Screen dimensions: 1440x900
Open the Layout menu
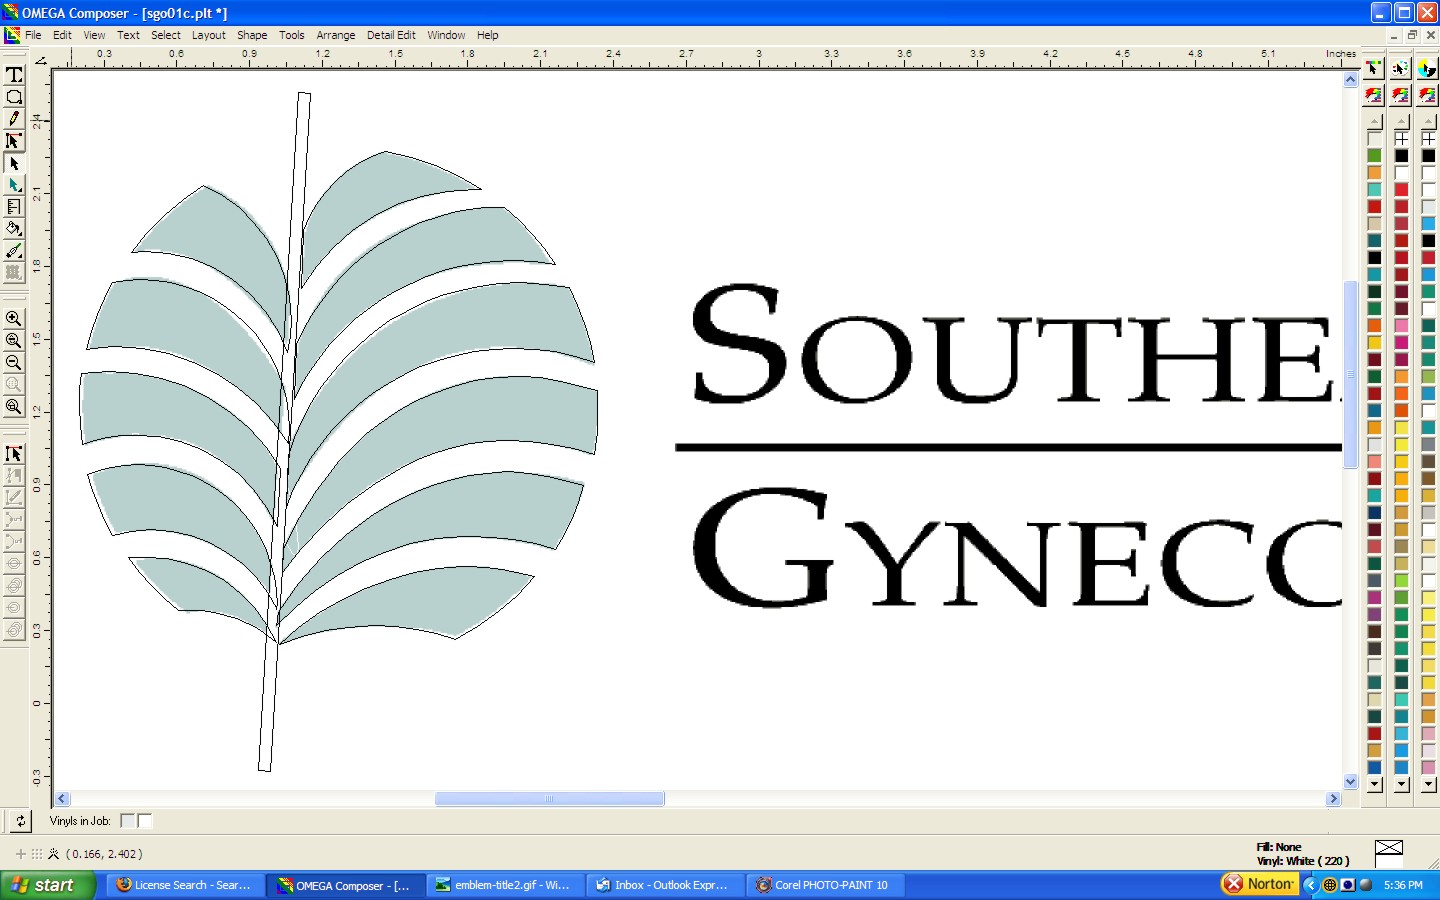pos(209,35)
